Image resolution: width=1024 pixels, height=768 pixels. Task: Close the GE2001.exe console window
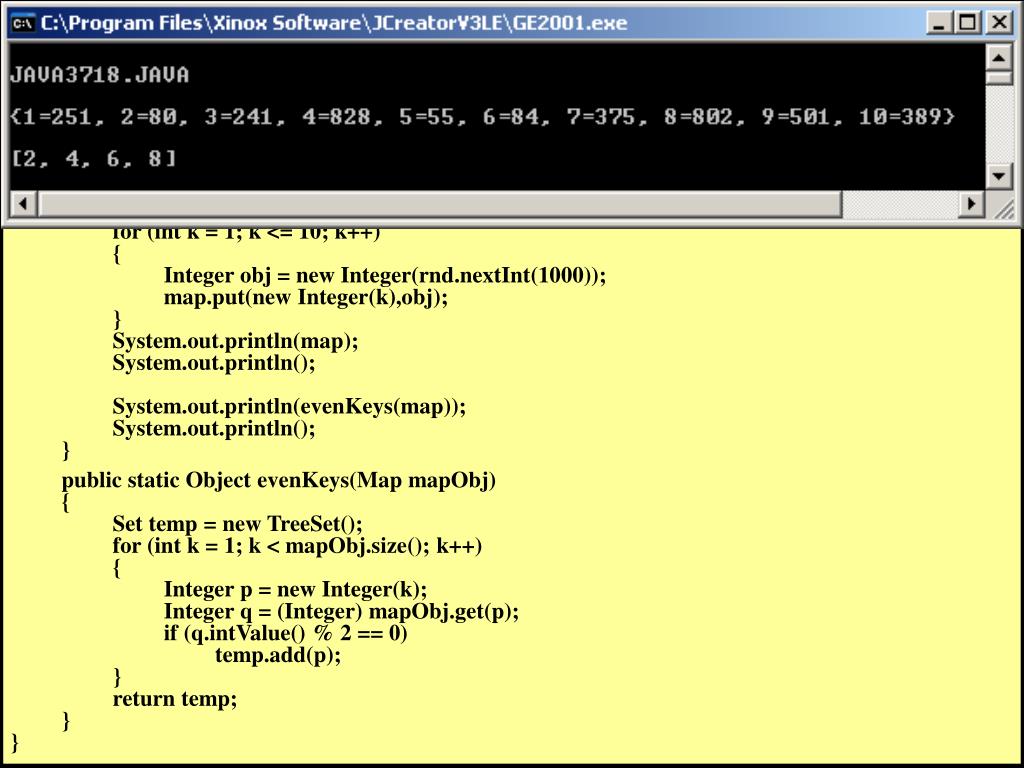click(x=999, y=24)
